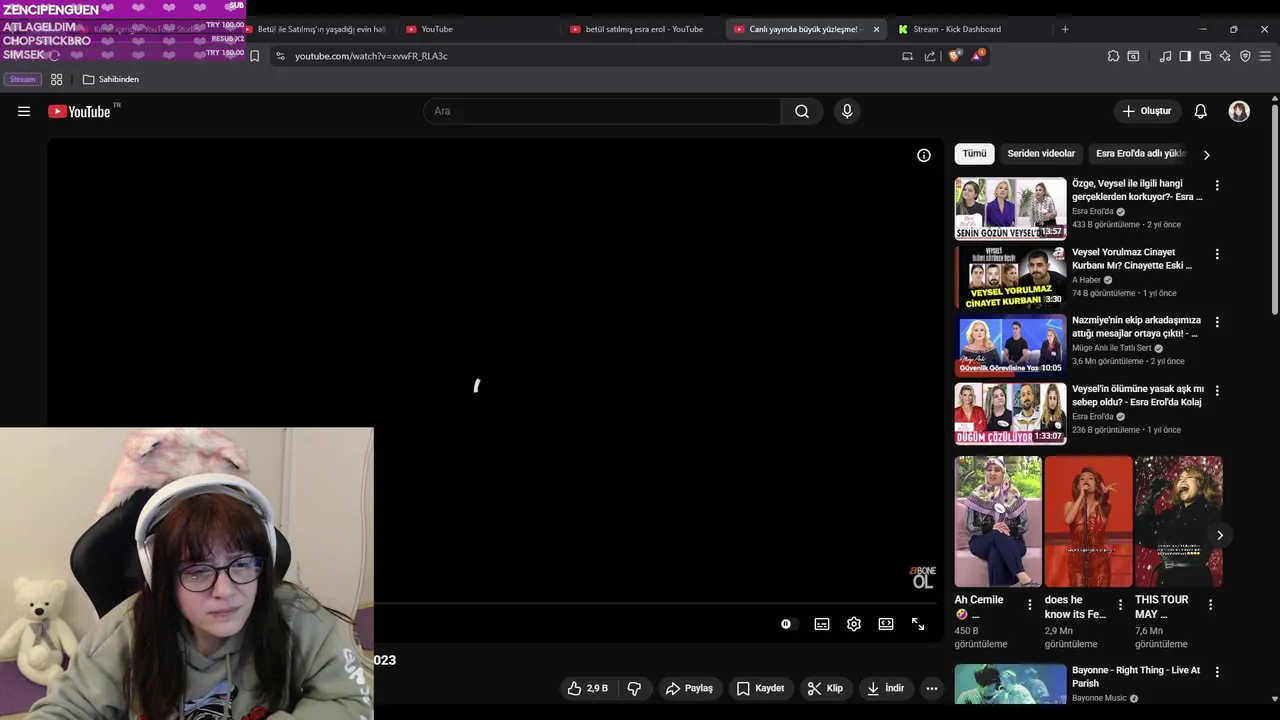This screenshot has height=720, width=1280.
Task: Open options for Özge, Veysel video
Action: 1217,185
